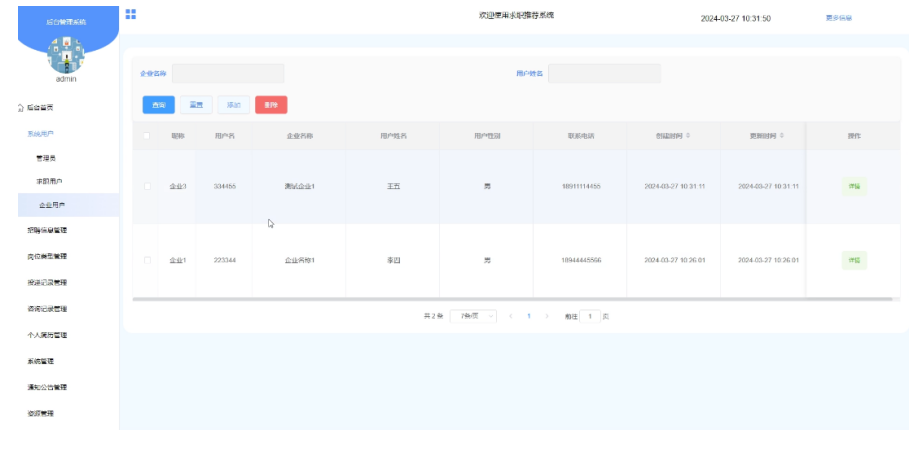The width and height of the screenshot is (919, 449).
Task: Click the nickname cell 企业3
Action: (x=178, y=186)
